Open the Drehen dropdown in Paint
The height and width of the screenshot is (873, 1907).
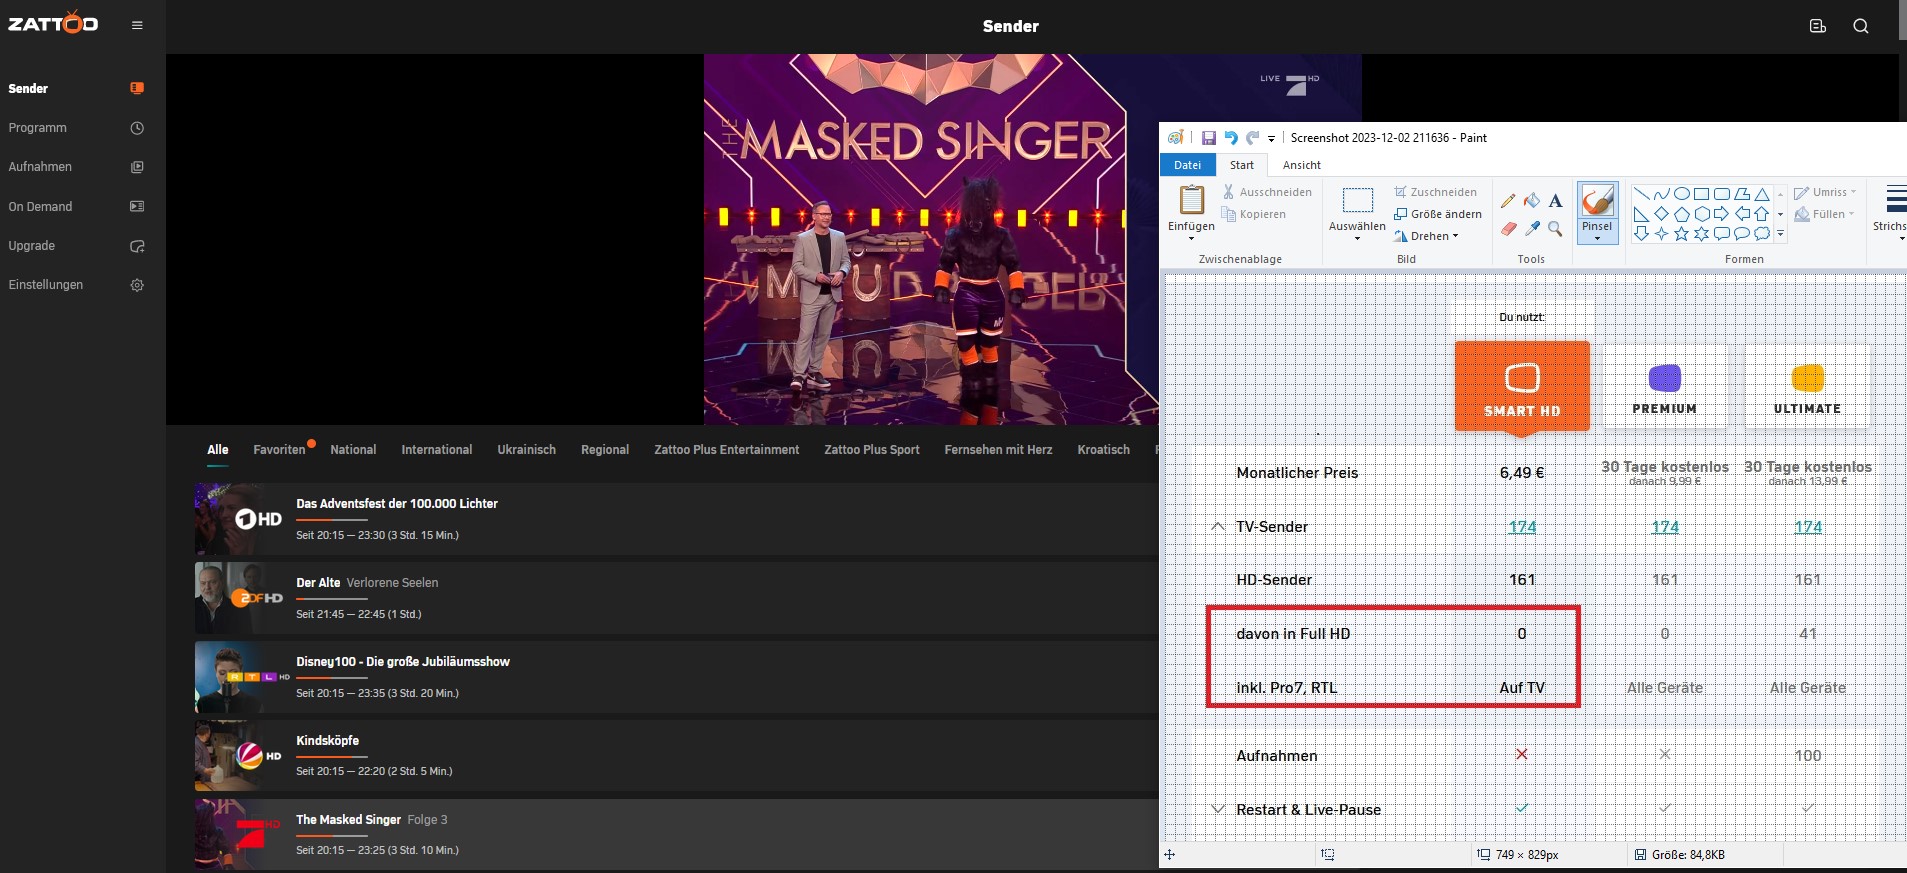1427,236
